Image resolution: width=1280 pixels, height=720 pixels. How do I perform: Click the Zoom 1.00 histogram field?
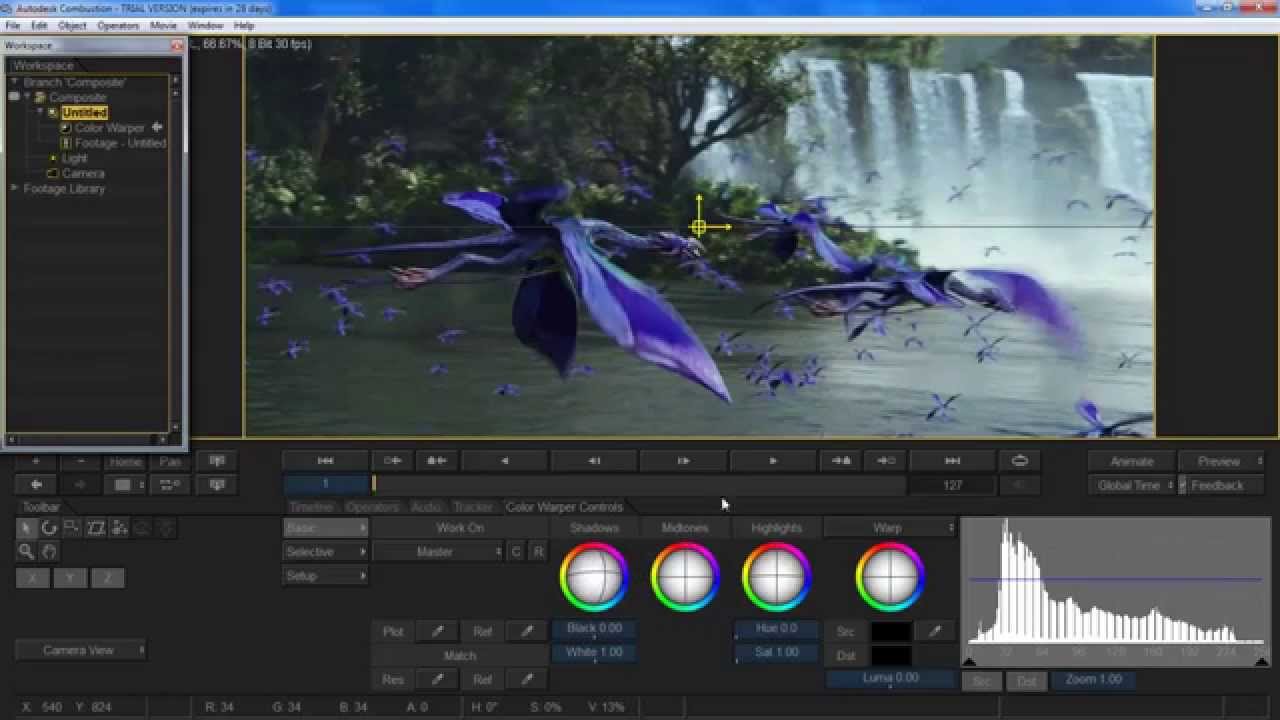click(x=1093, y=680)
